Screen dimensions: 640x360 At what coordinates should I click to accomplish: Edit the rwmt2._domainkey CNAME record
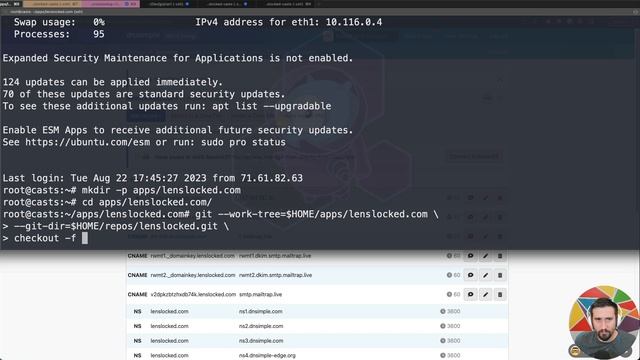pos(485,275)
